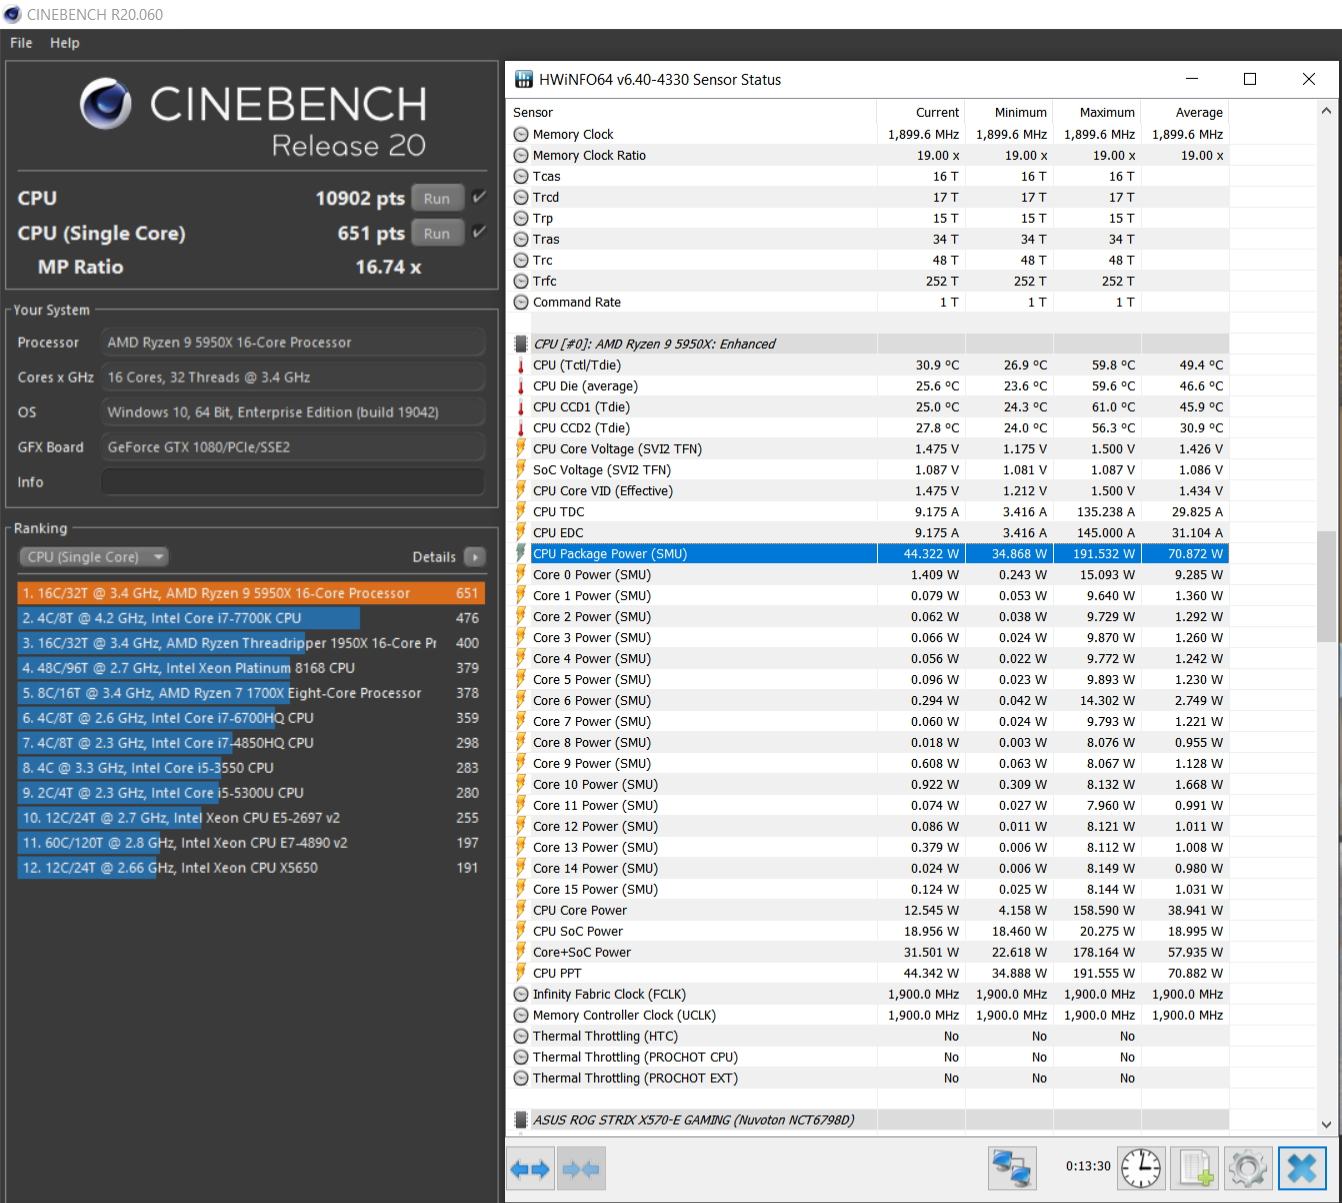Select the CPU EDC sensor row
Screen dimensions: 1342x1203
(x=869, y=533)
